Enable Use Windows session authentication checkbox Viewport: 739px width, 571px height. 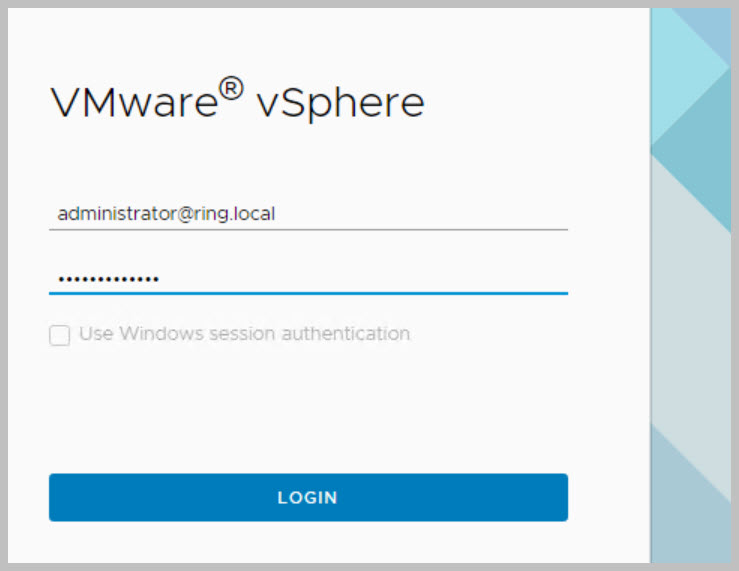tap(60, 335)
